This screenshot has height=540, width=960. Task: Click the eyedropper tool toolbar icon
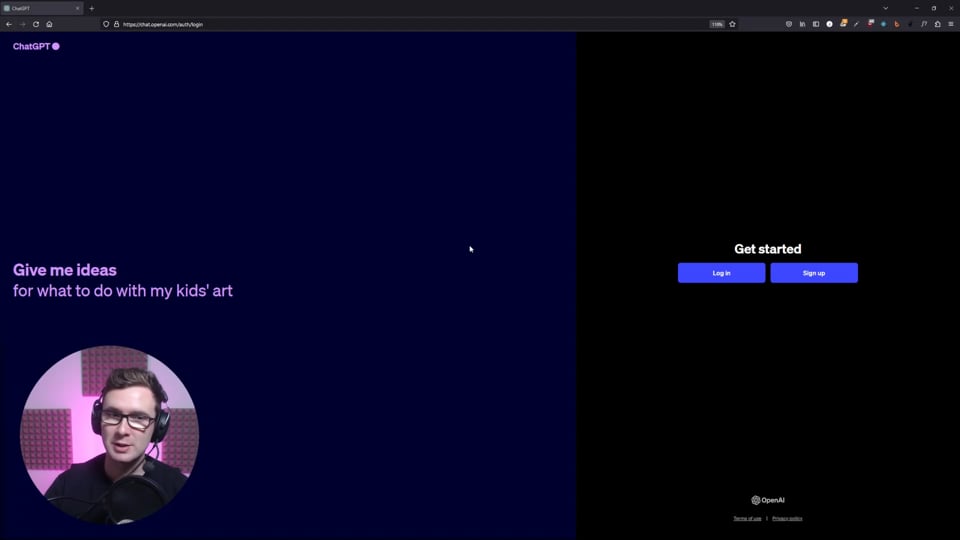pos(857,24)
